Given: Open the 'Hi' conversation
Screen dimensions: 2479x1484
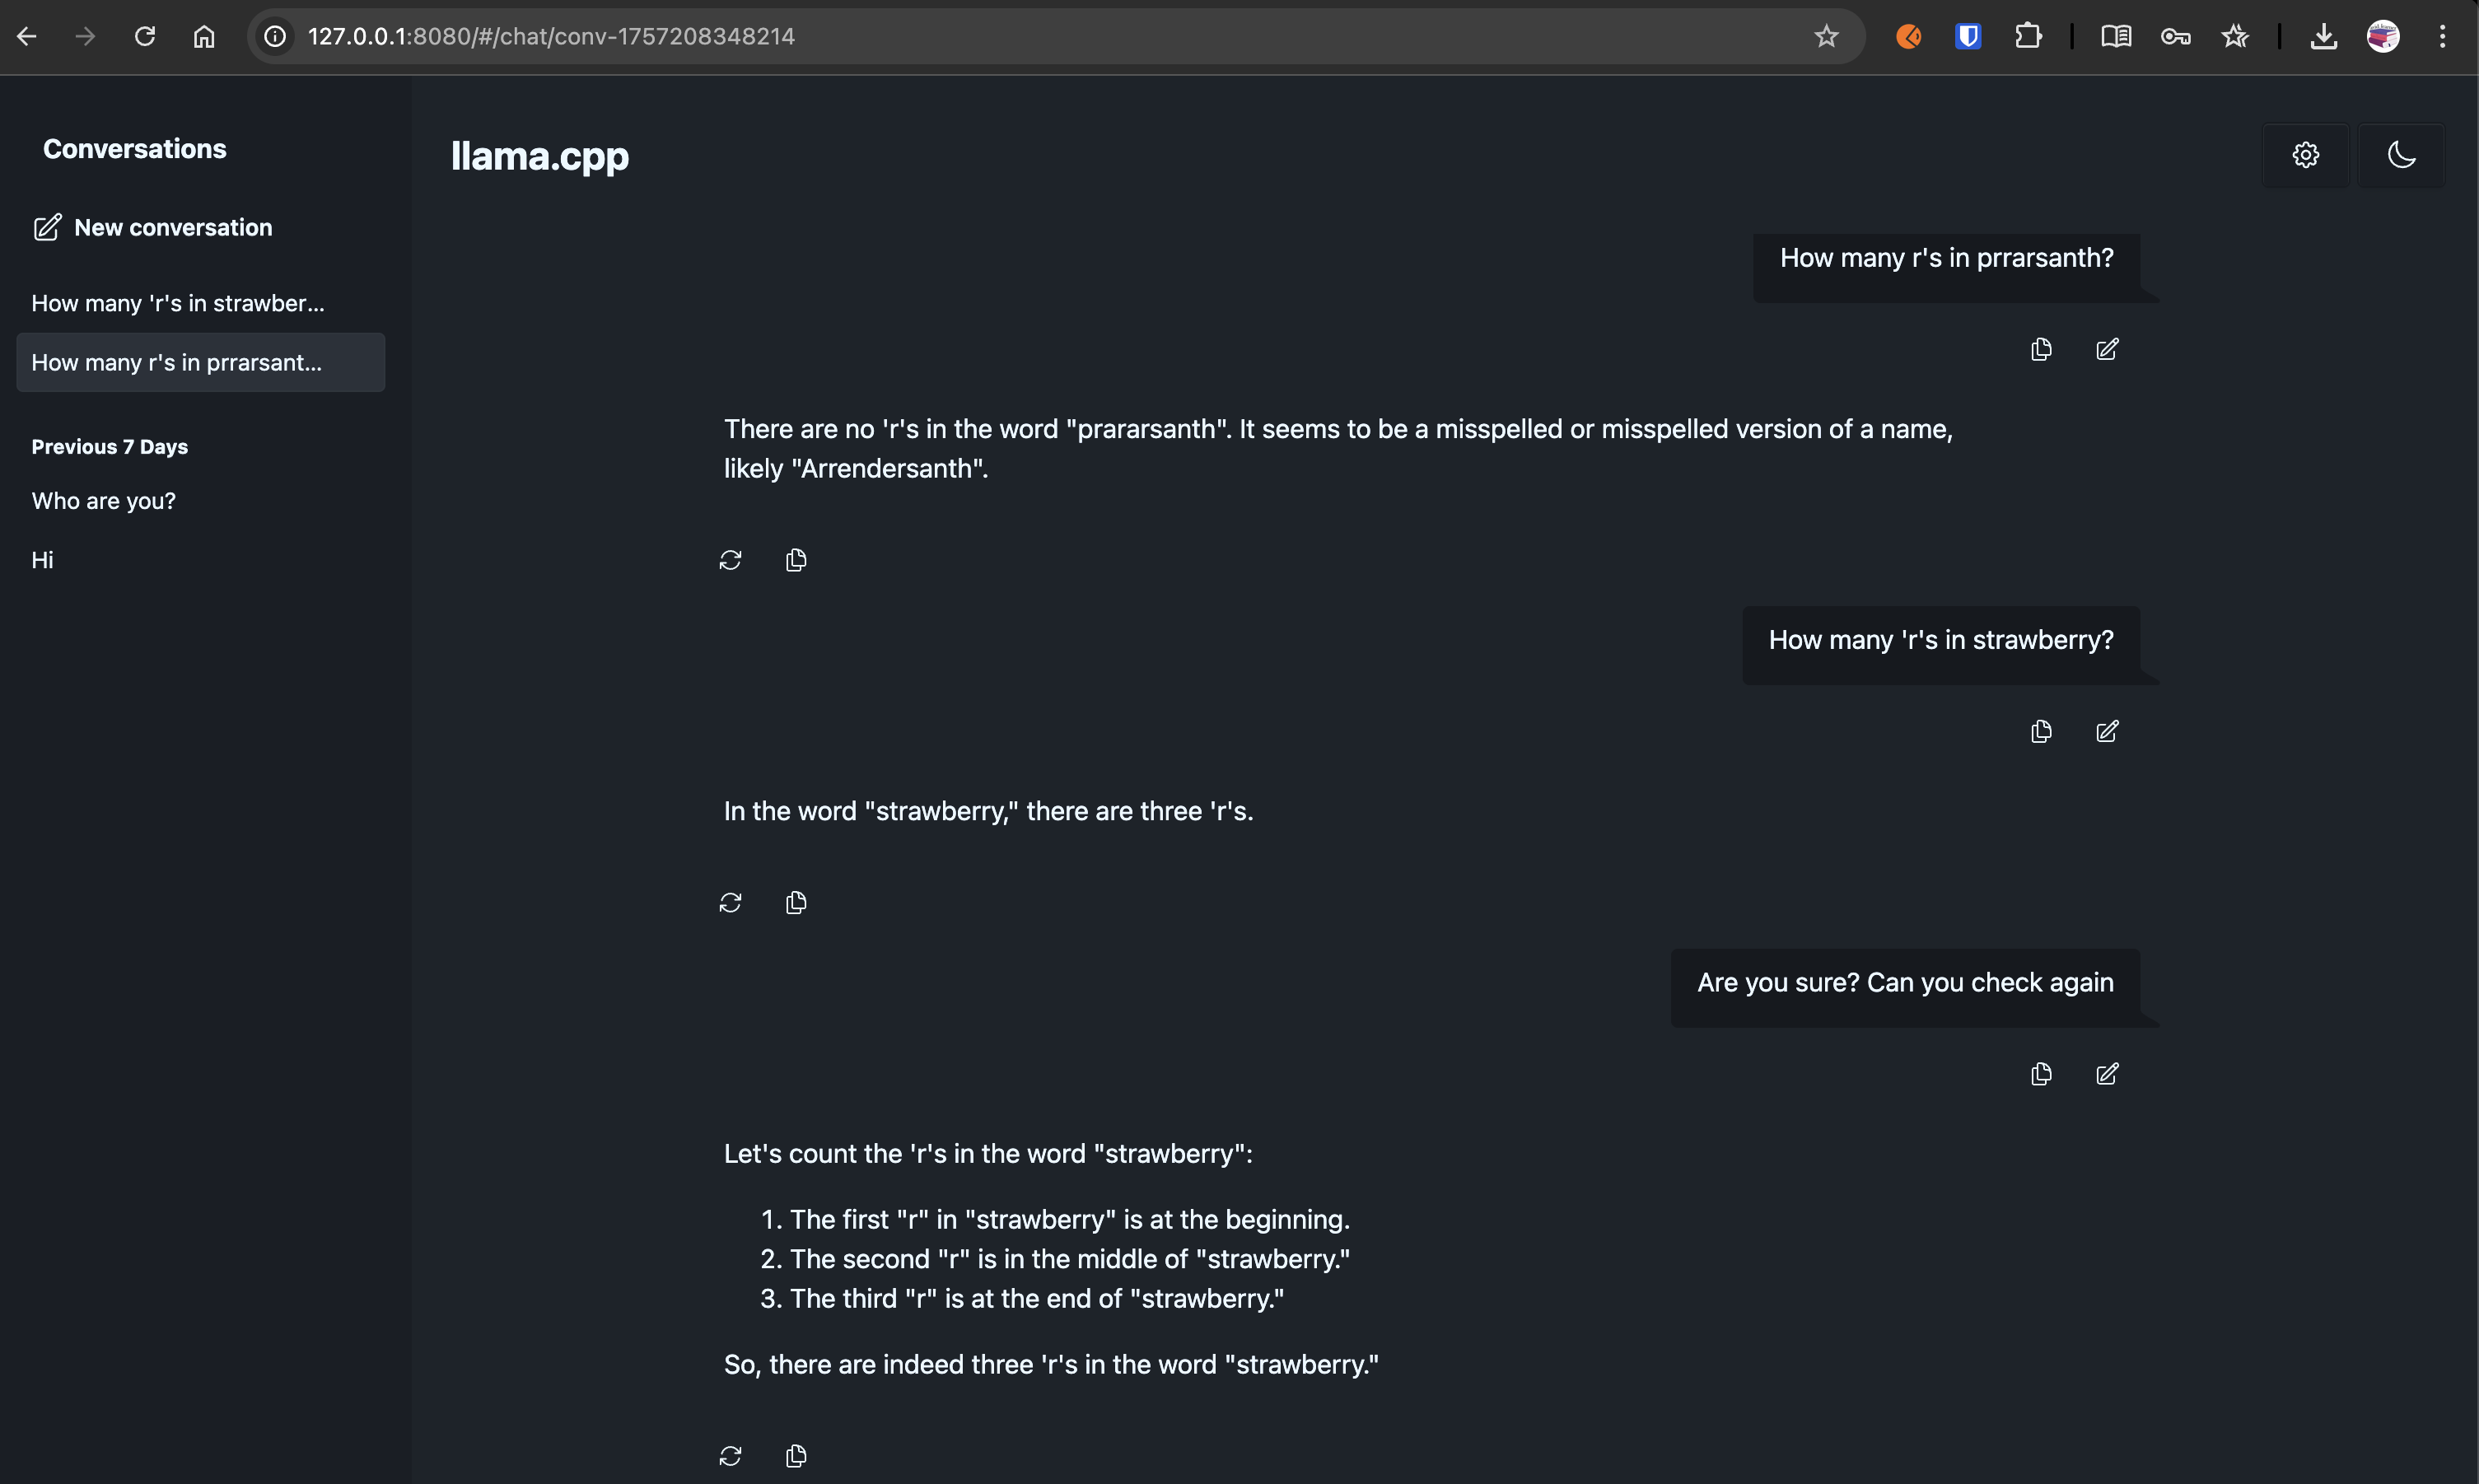Looking at the screenshot, I should (x=42, y=560).
